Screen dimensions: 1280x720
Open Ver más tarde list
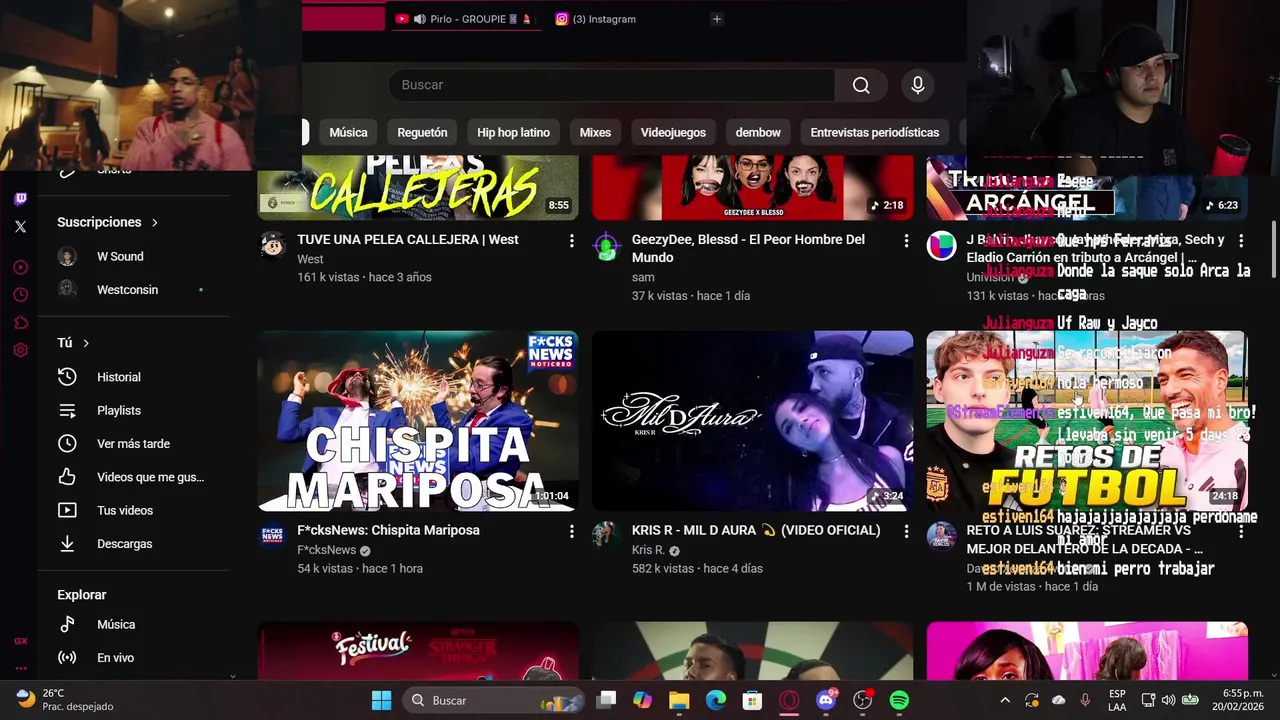(134, 443)
